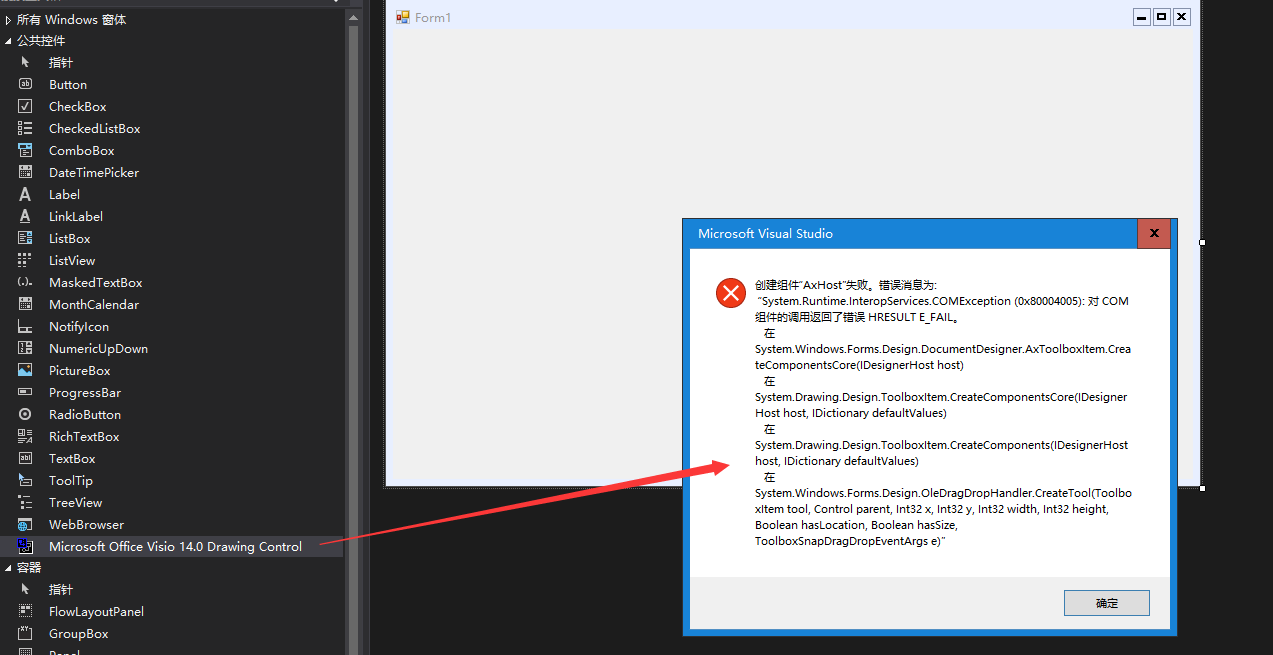Pick the DateTimePicker control icon

[x=26, y=173]
